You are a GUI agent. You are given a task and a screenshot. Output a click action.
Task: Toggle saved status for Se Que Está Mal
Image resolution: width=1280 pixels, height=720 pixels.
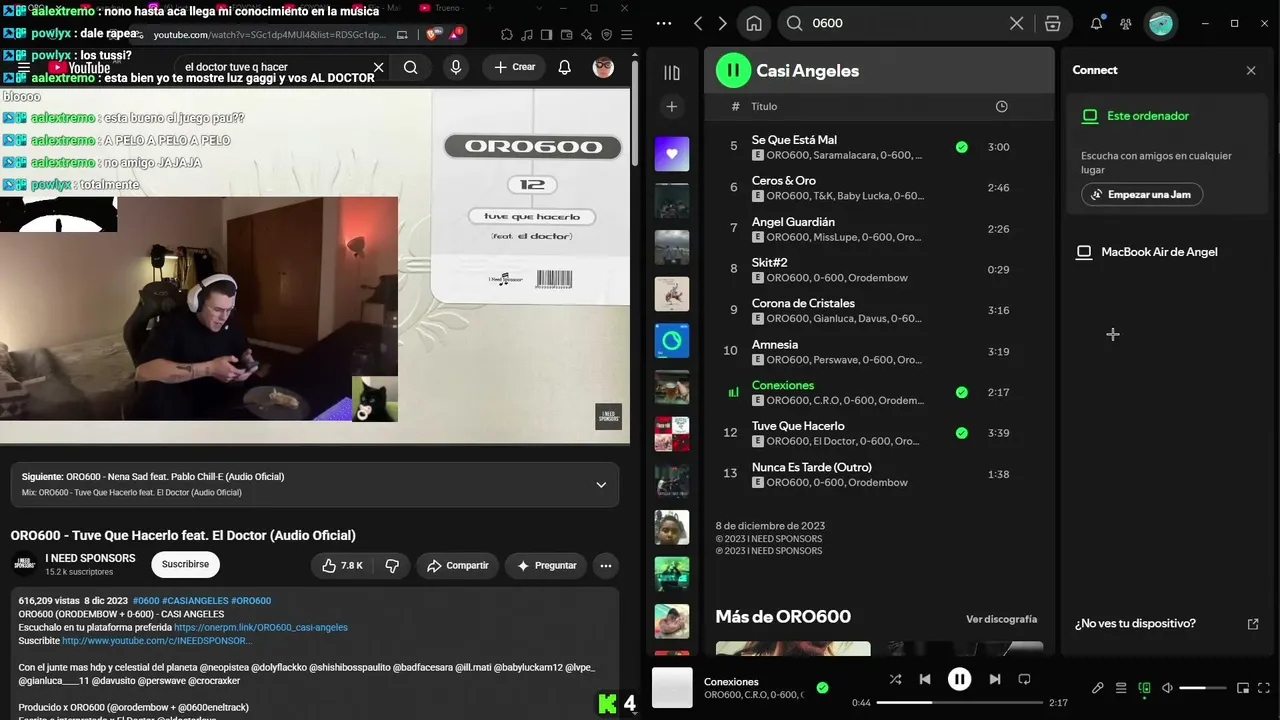(961, 147)
